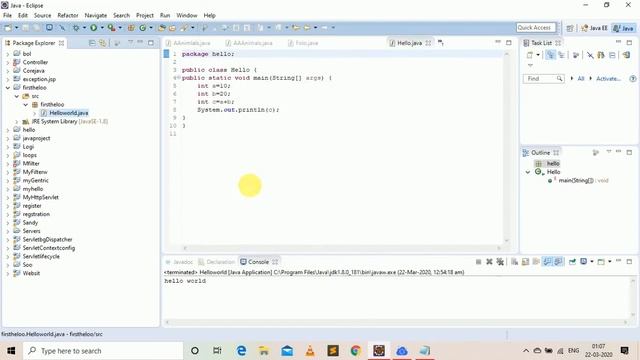Click the green Run button in toolbar
Viewport: 640px width, 360px height.
[93, 28]
